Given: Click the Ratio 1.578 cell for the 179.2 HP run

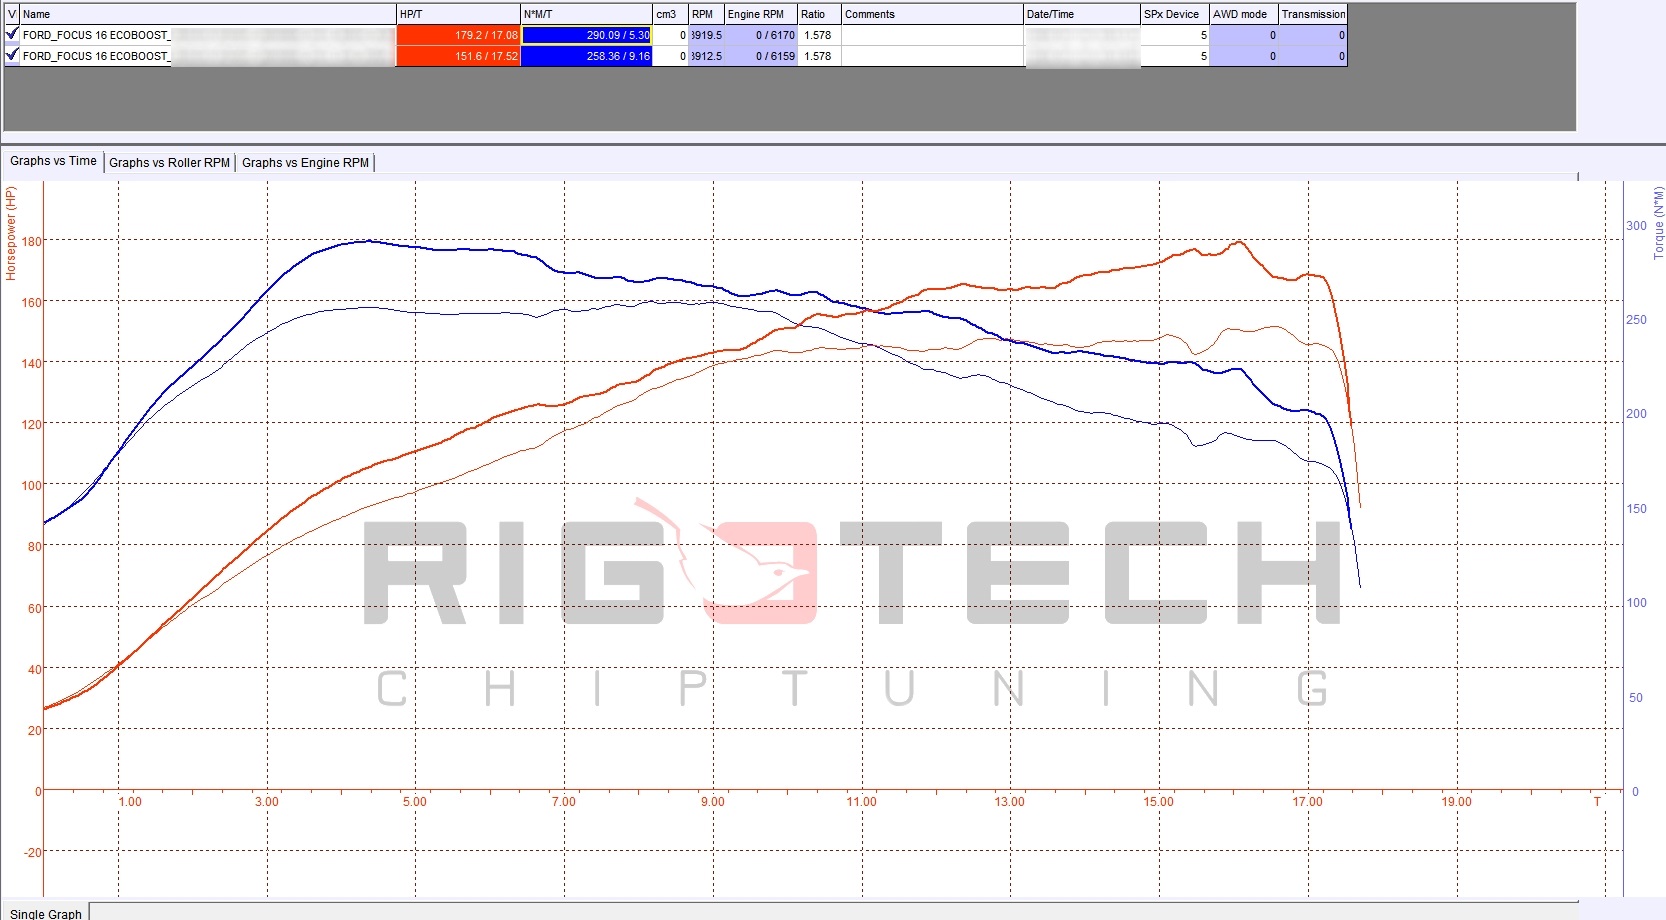Looking at the screenshot, I should (819, 35).
